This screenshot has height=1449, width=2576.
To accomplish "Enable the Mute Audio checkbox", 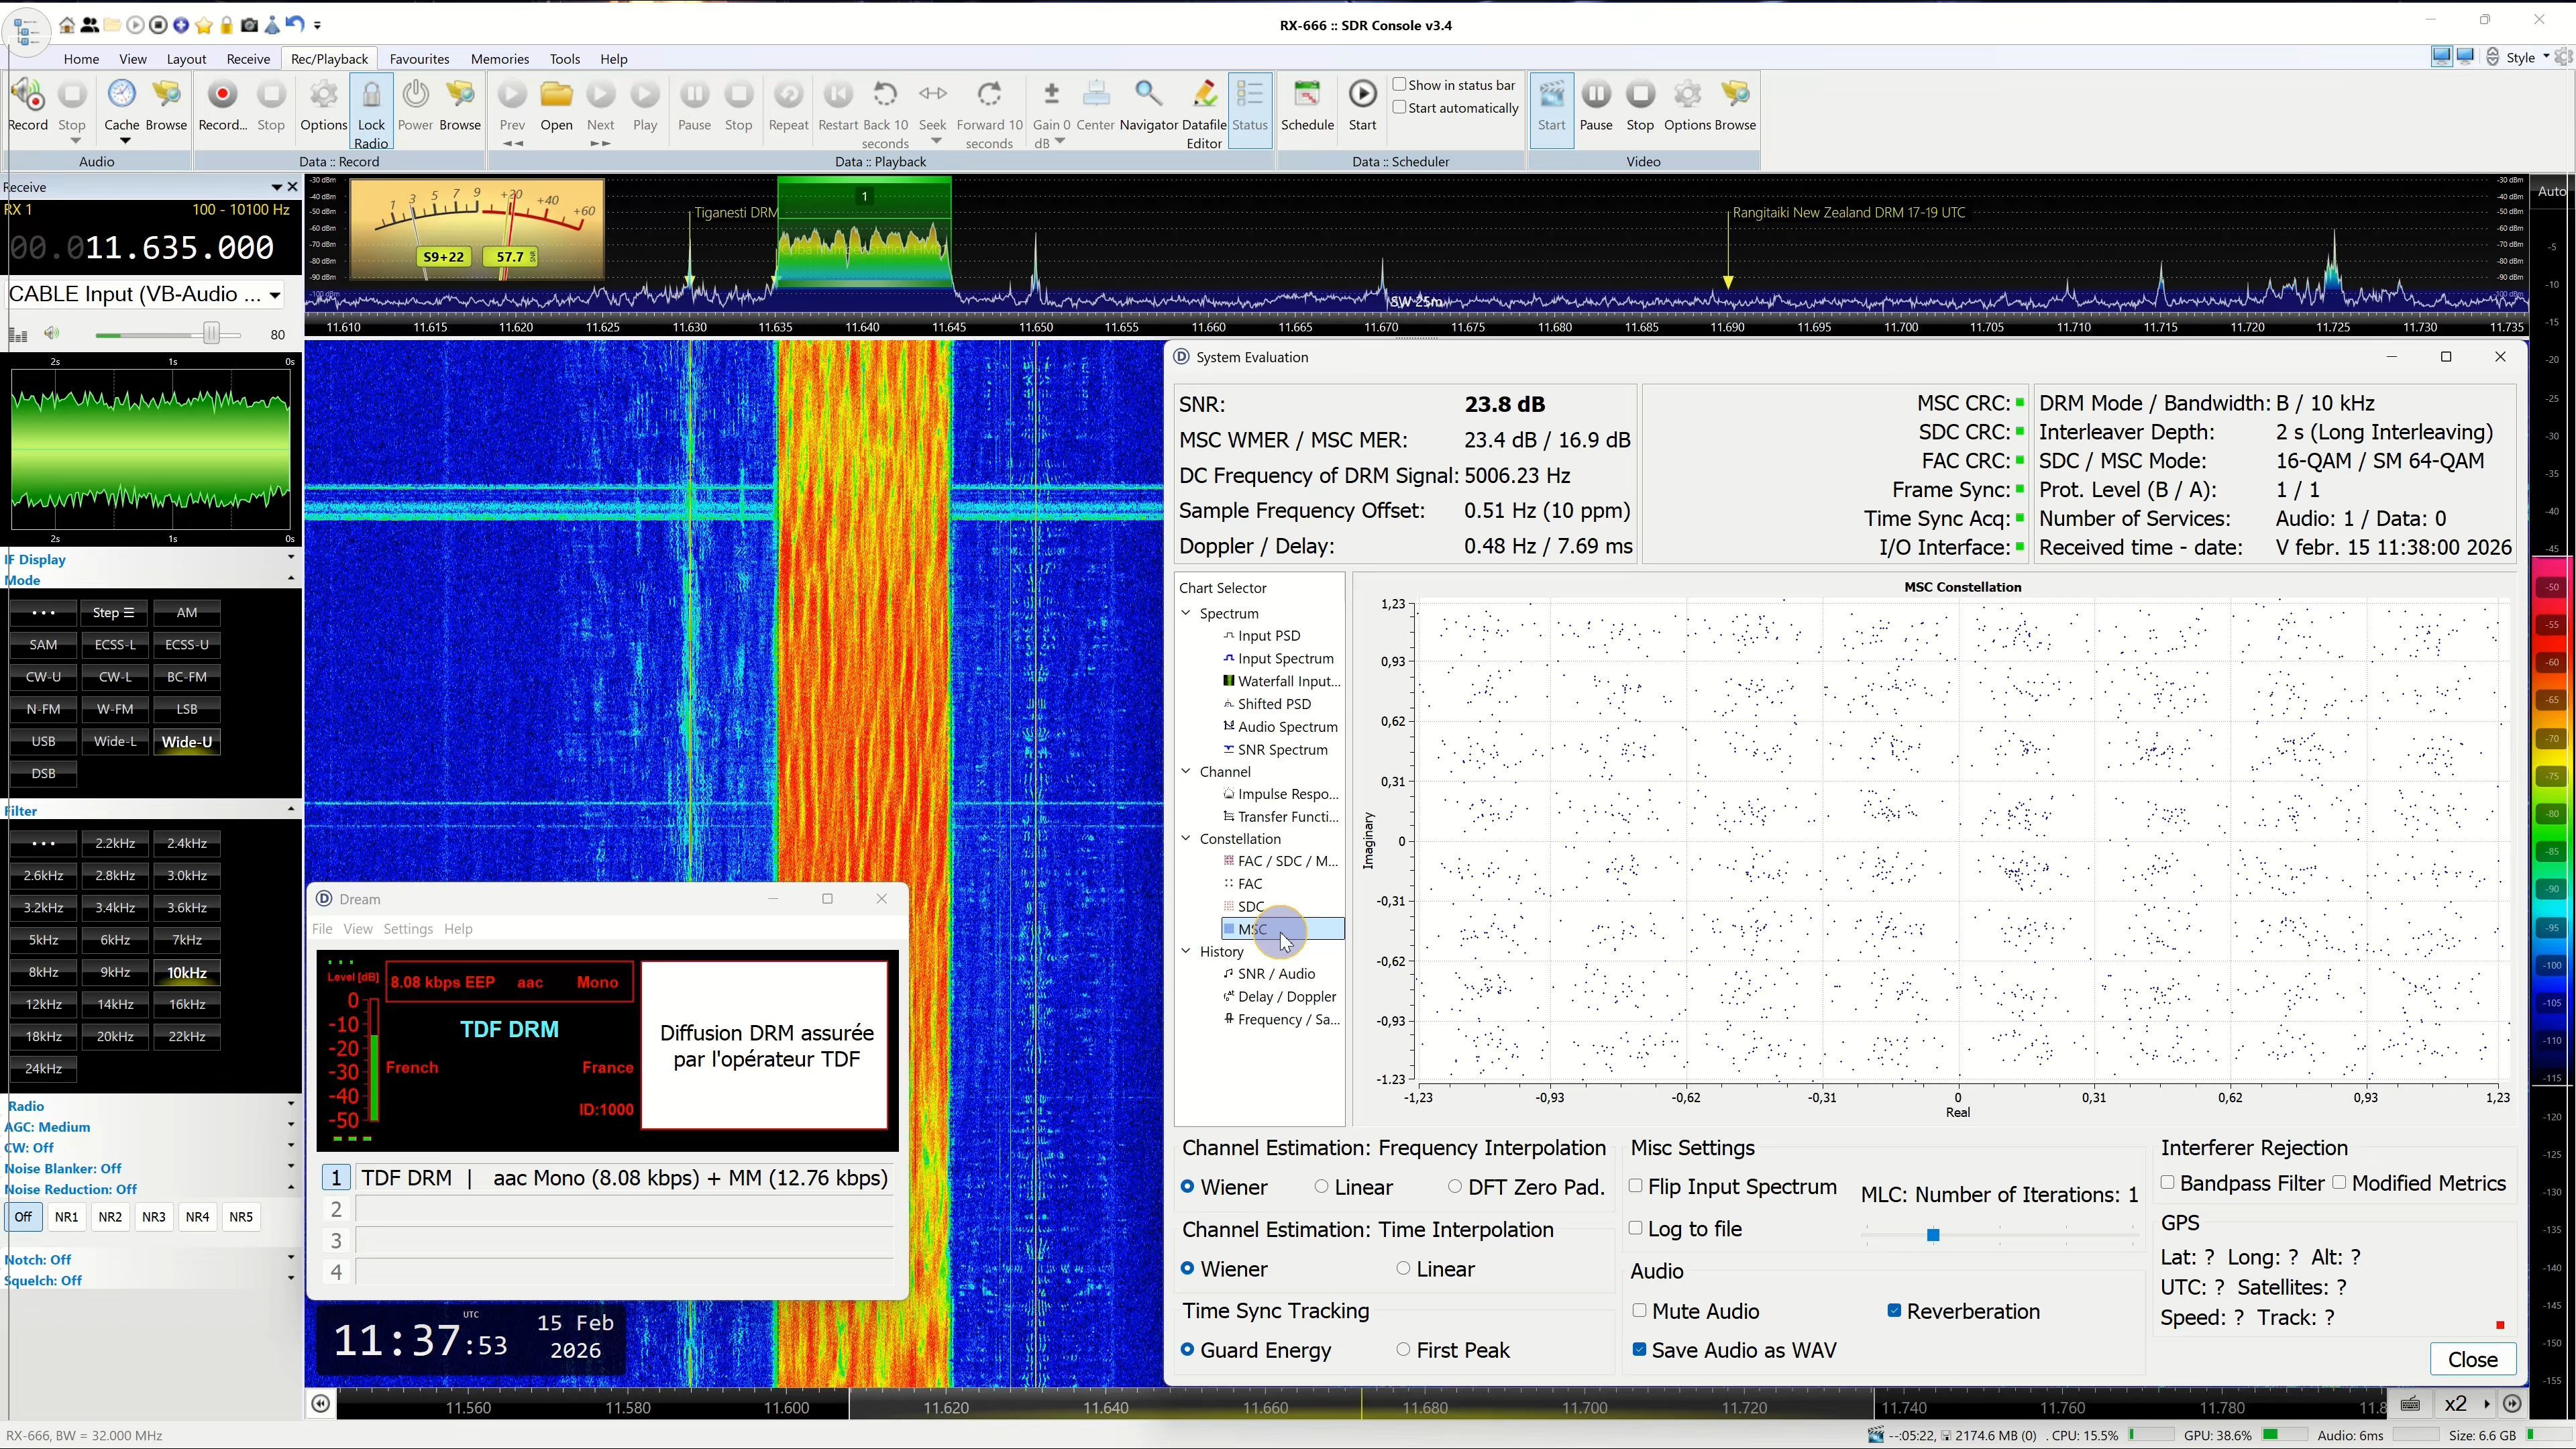I will [x=1640, y=1310].
